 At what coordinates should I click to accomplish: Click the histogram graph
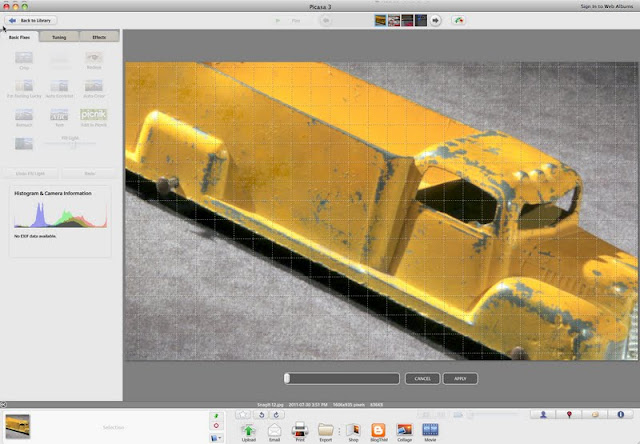coord(60,215)
